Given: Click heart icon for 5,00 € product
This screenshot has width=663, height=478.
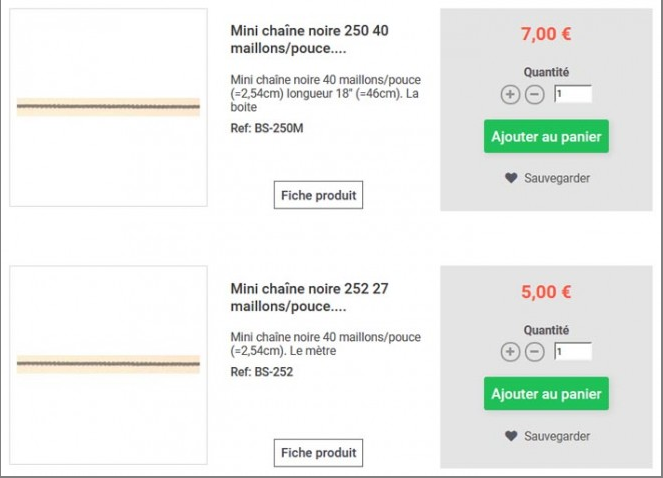Looking at the screenshot, I should [x=511, y=436].
